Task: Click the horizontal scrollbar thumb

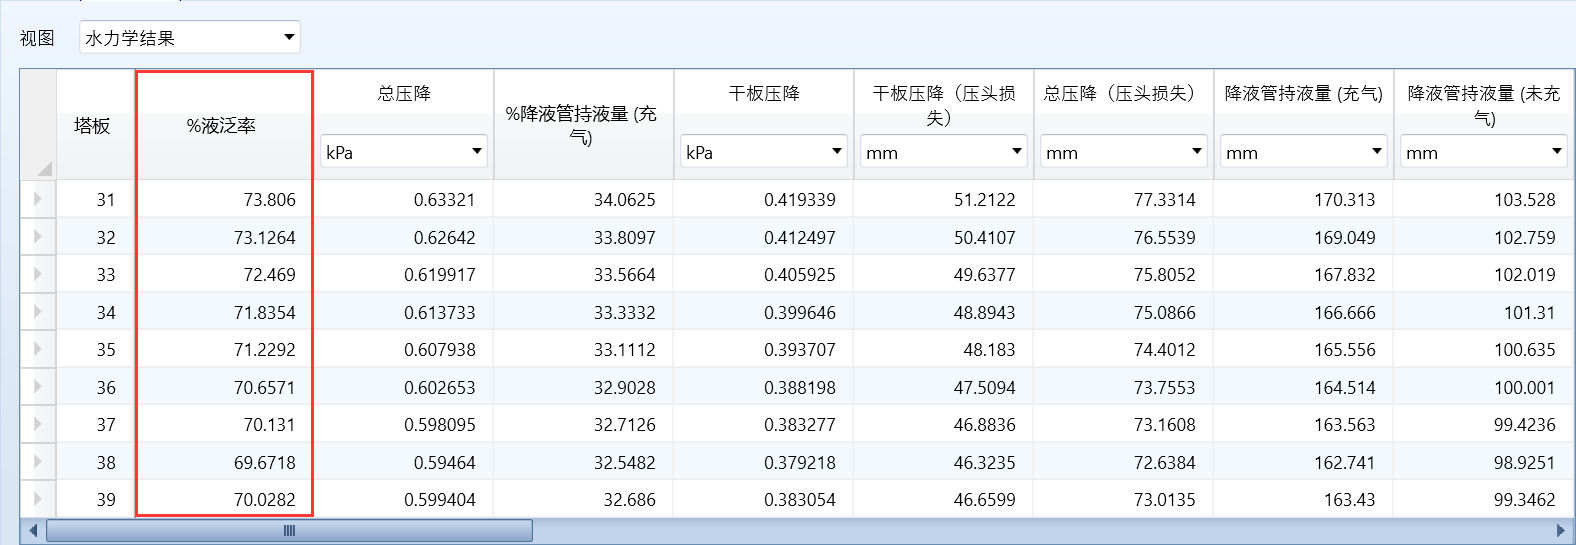Action: 289,530
